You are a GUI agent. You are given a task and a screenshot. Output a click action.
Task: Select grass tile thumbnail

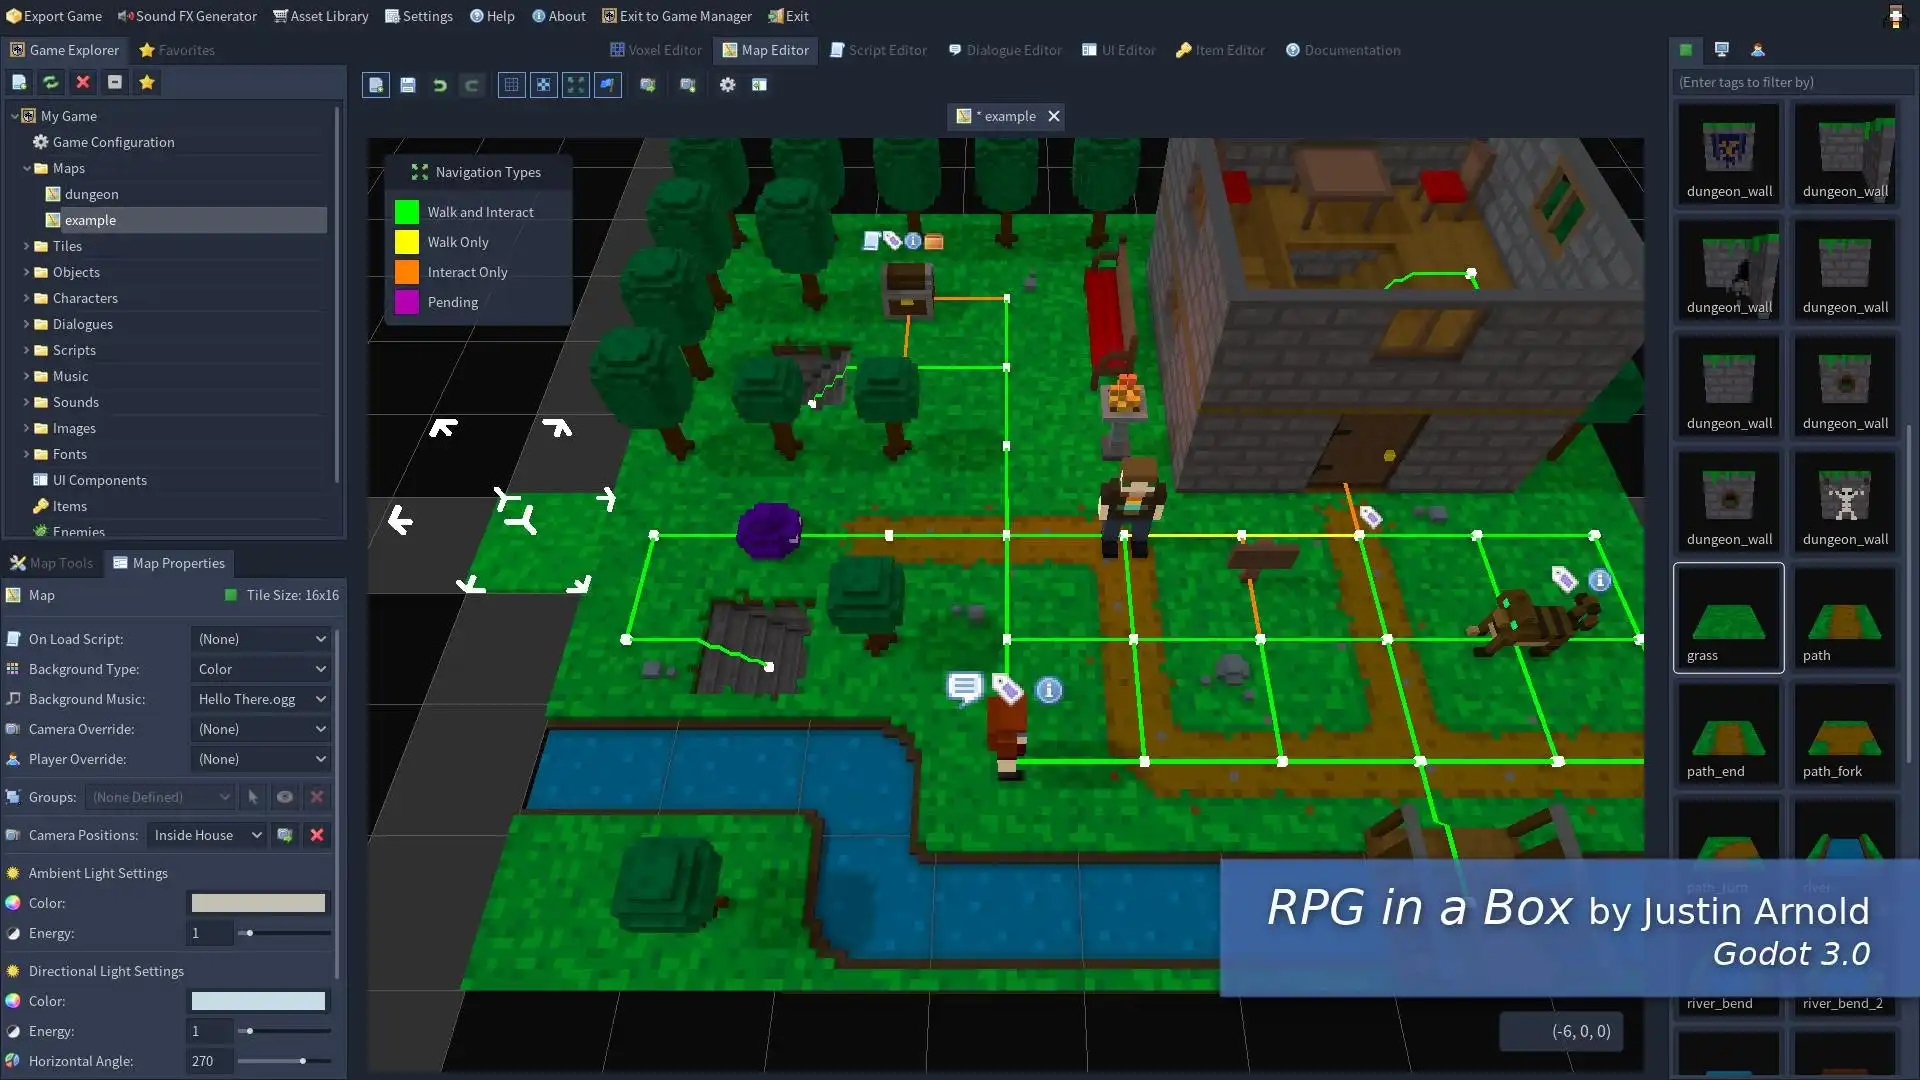[1729, 616]
